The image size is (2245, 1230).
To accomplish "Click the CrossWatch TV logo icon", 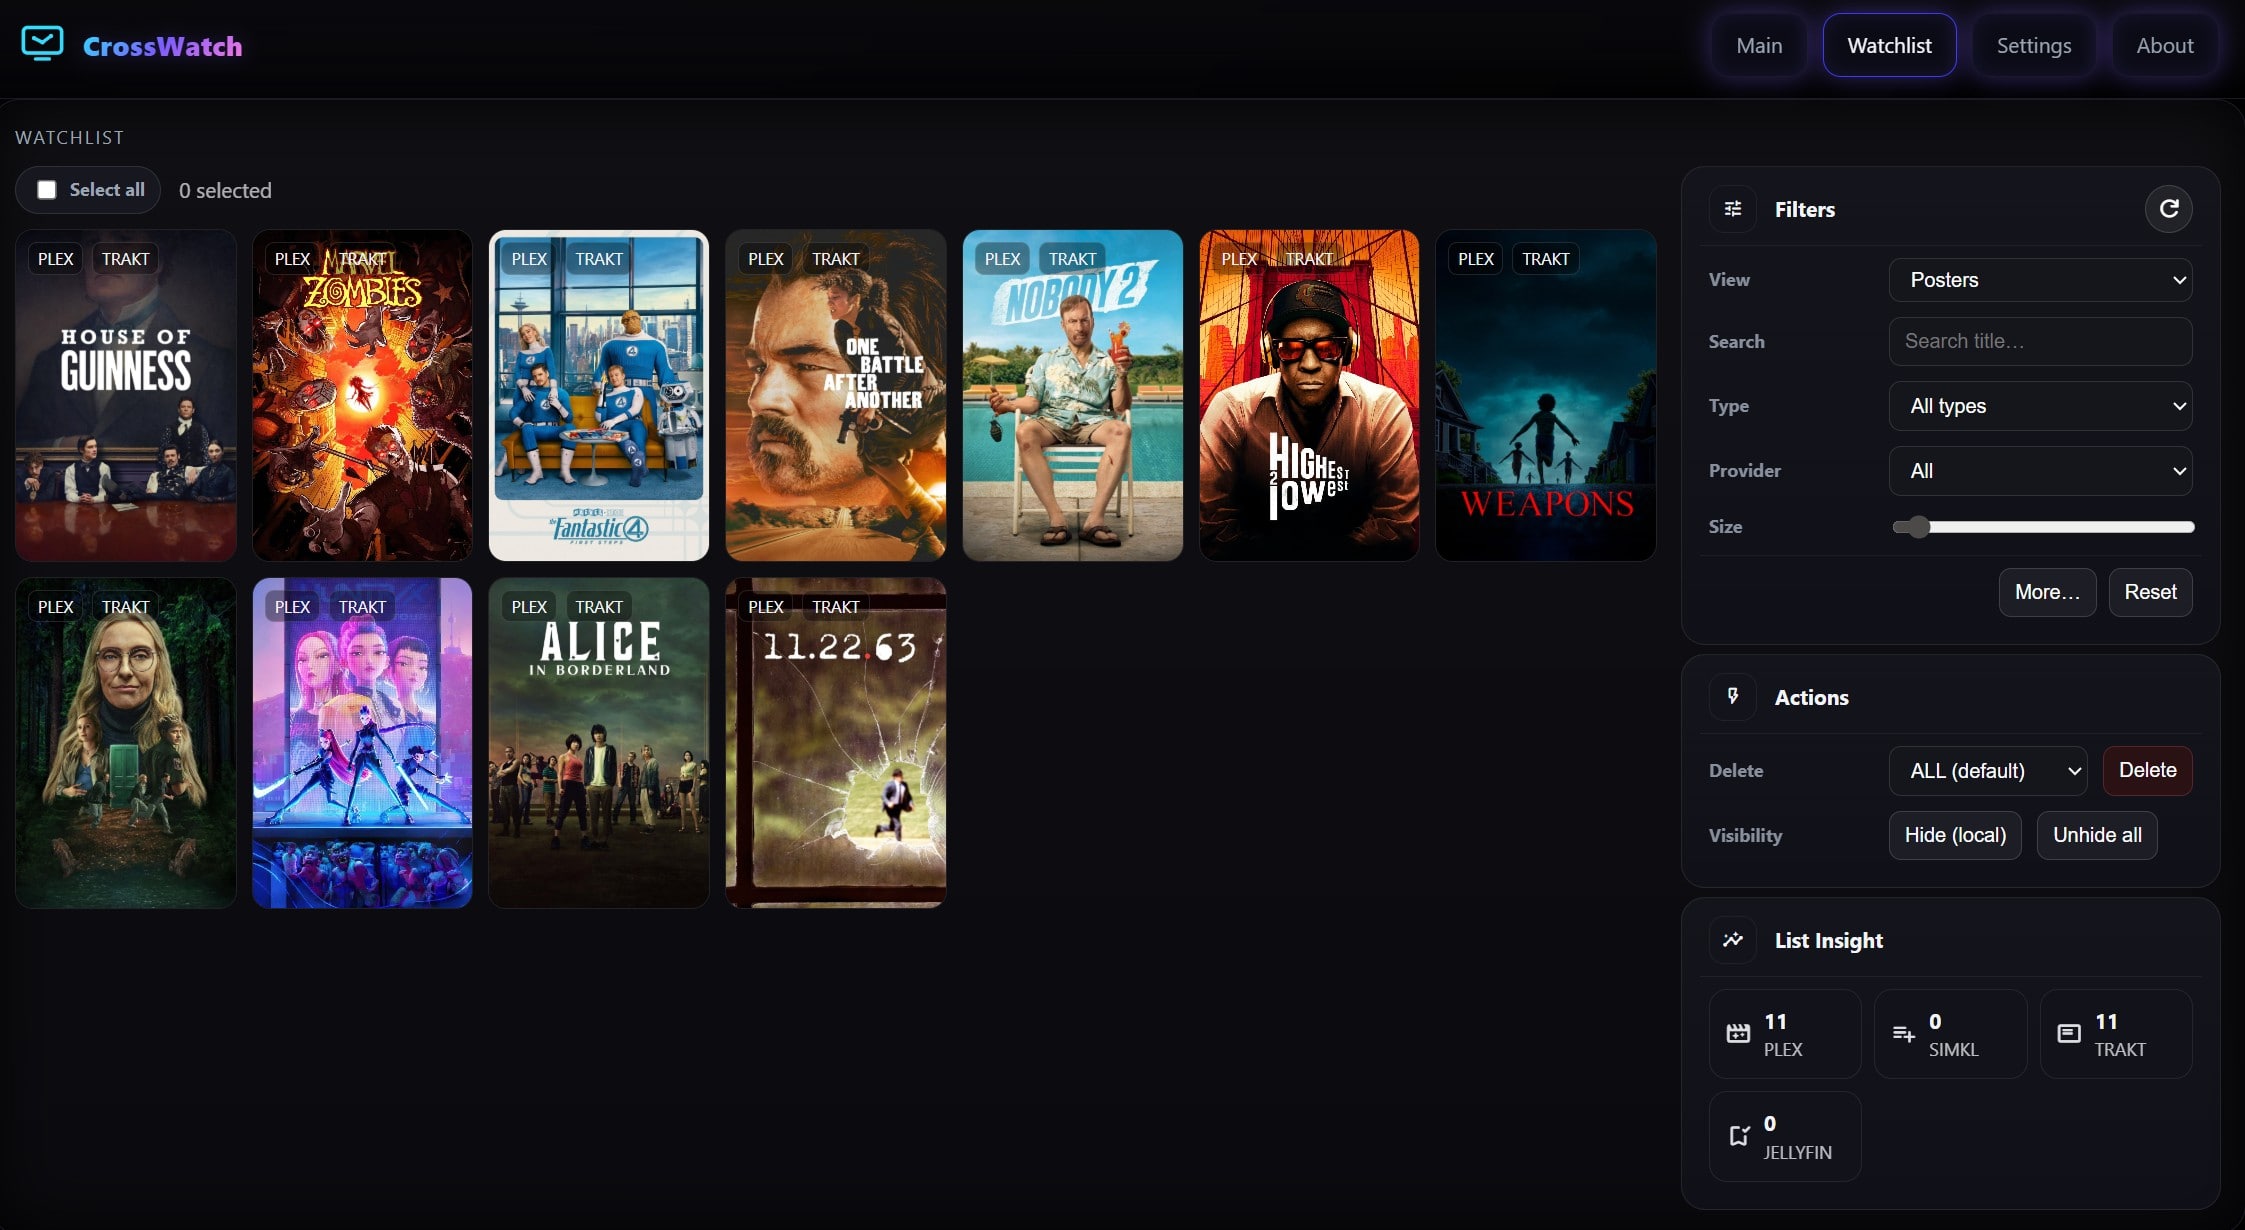I will coord(42,44).
